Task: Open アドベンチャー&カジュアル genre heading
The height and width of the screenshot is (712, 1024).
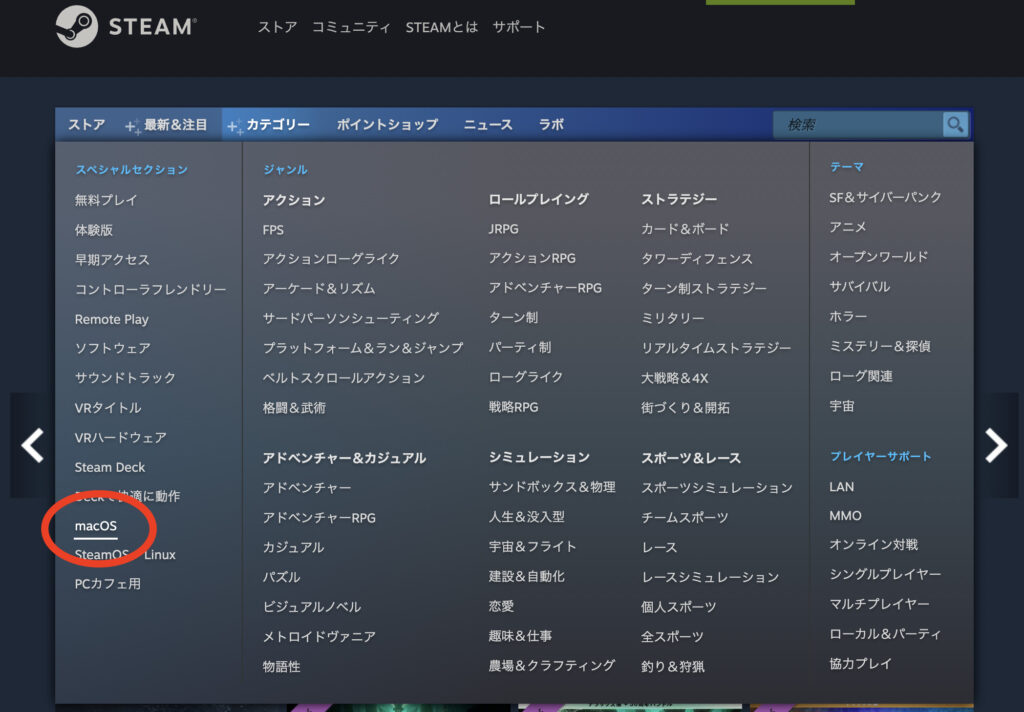Action: [x=344, y=458]
